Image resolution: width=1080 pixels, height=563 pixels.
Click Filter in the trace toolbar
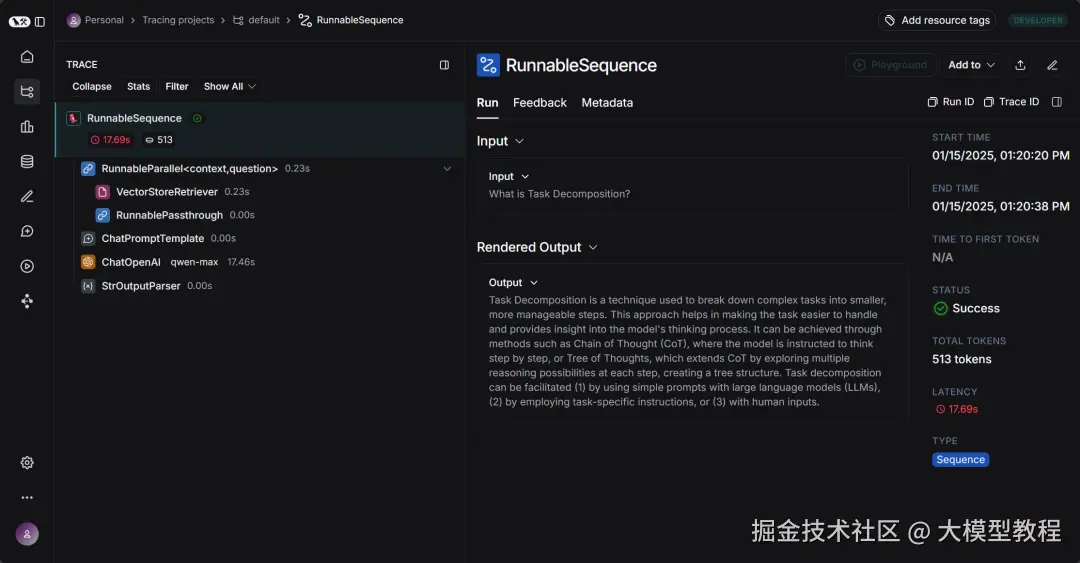pyautogui.click(x=176, y=86)
